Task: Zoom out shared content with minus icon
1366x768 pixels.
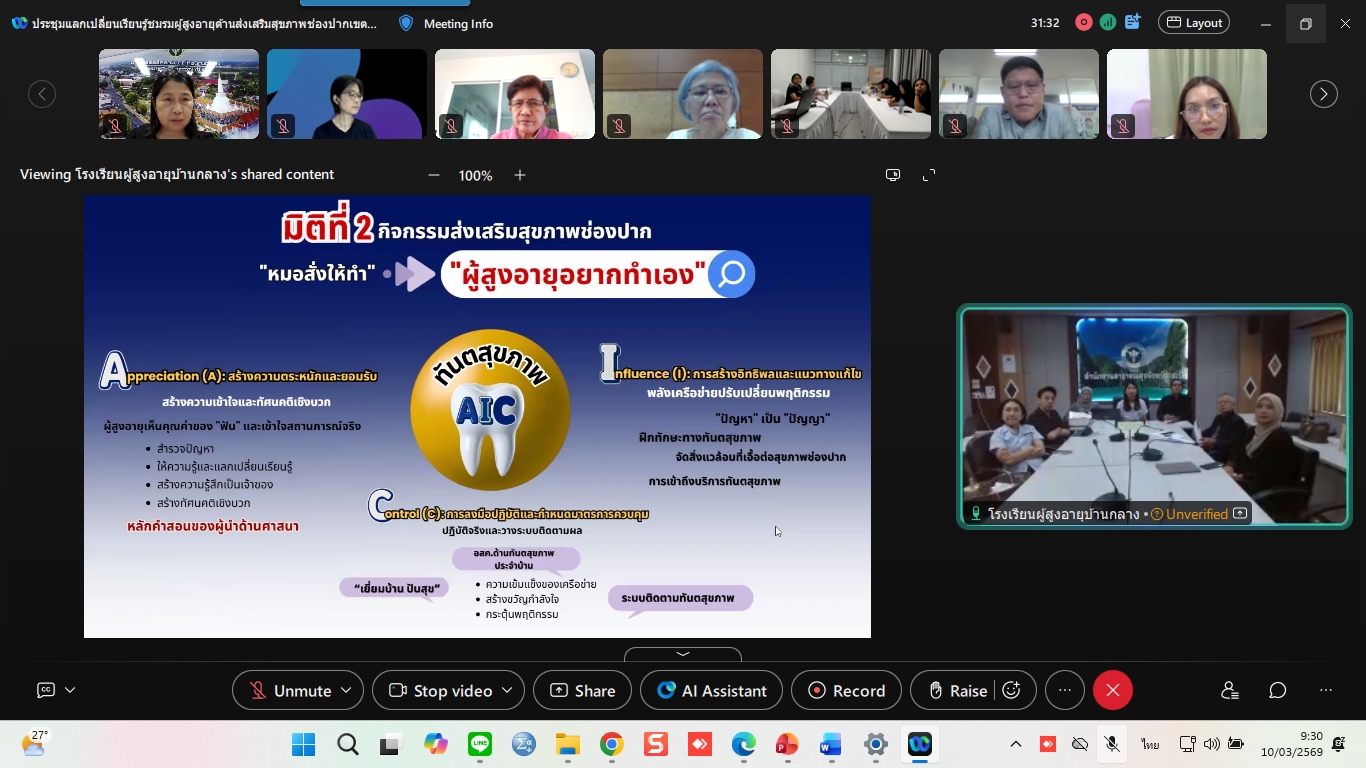Action: click(434, 175)
